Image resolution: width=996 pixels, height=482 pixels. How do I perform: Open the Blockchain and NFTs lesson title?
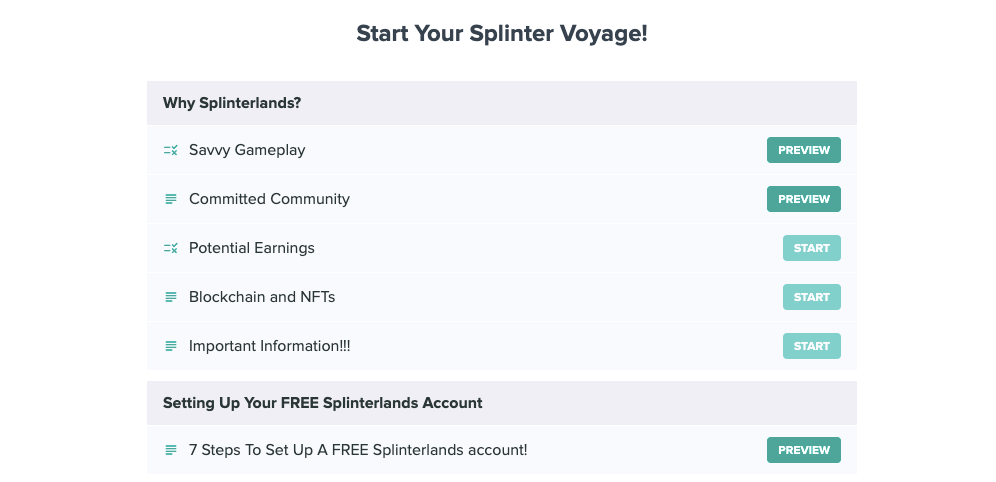pyautogui.click(x=262, y=297)
